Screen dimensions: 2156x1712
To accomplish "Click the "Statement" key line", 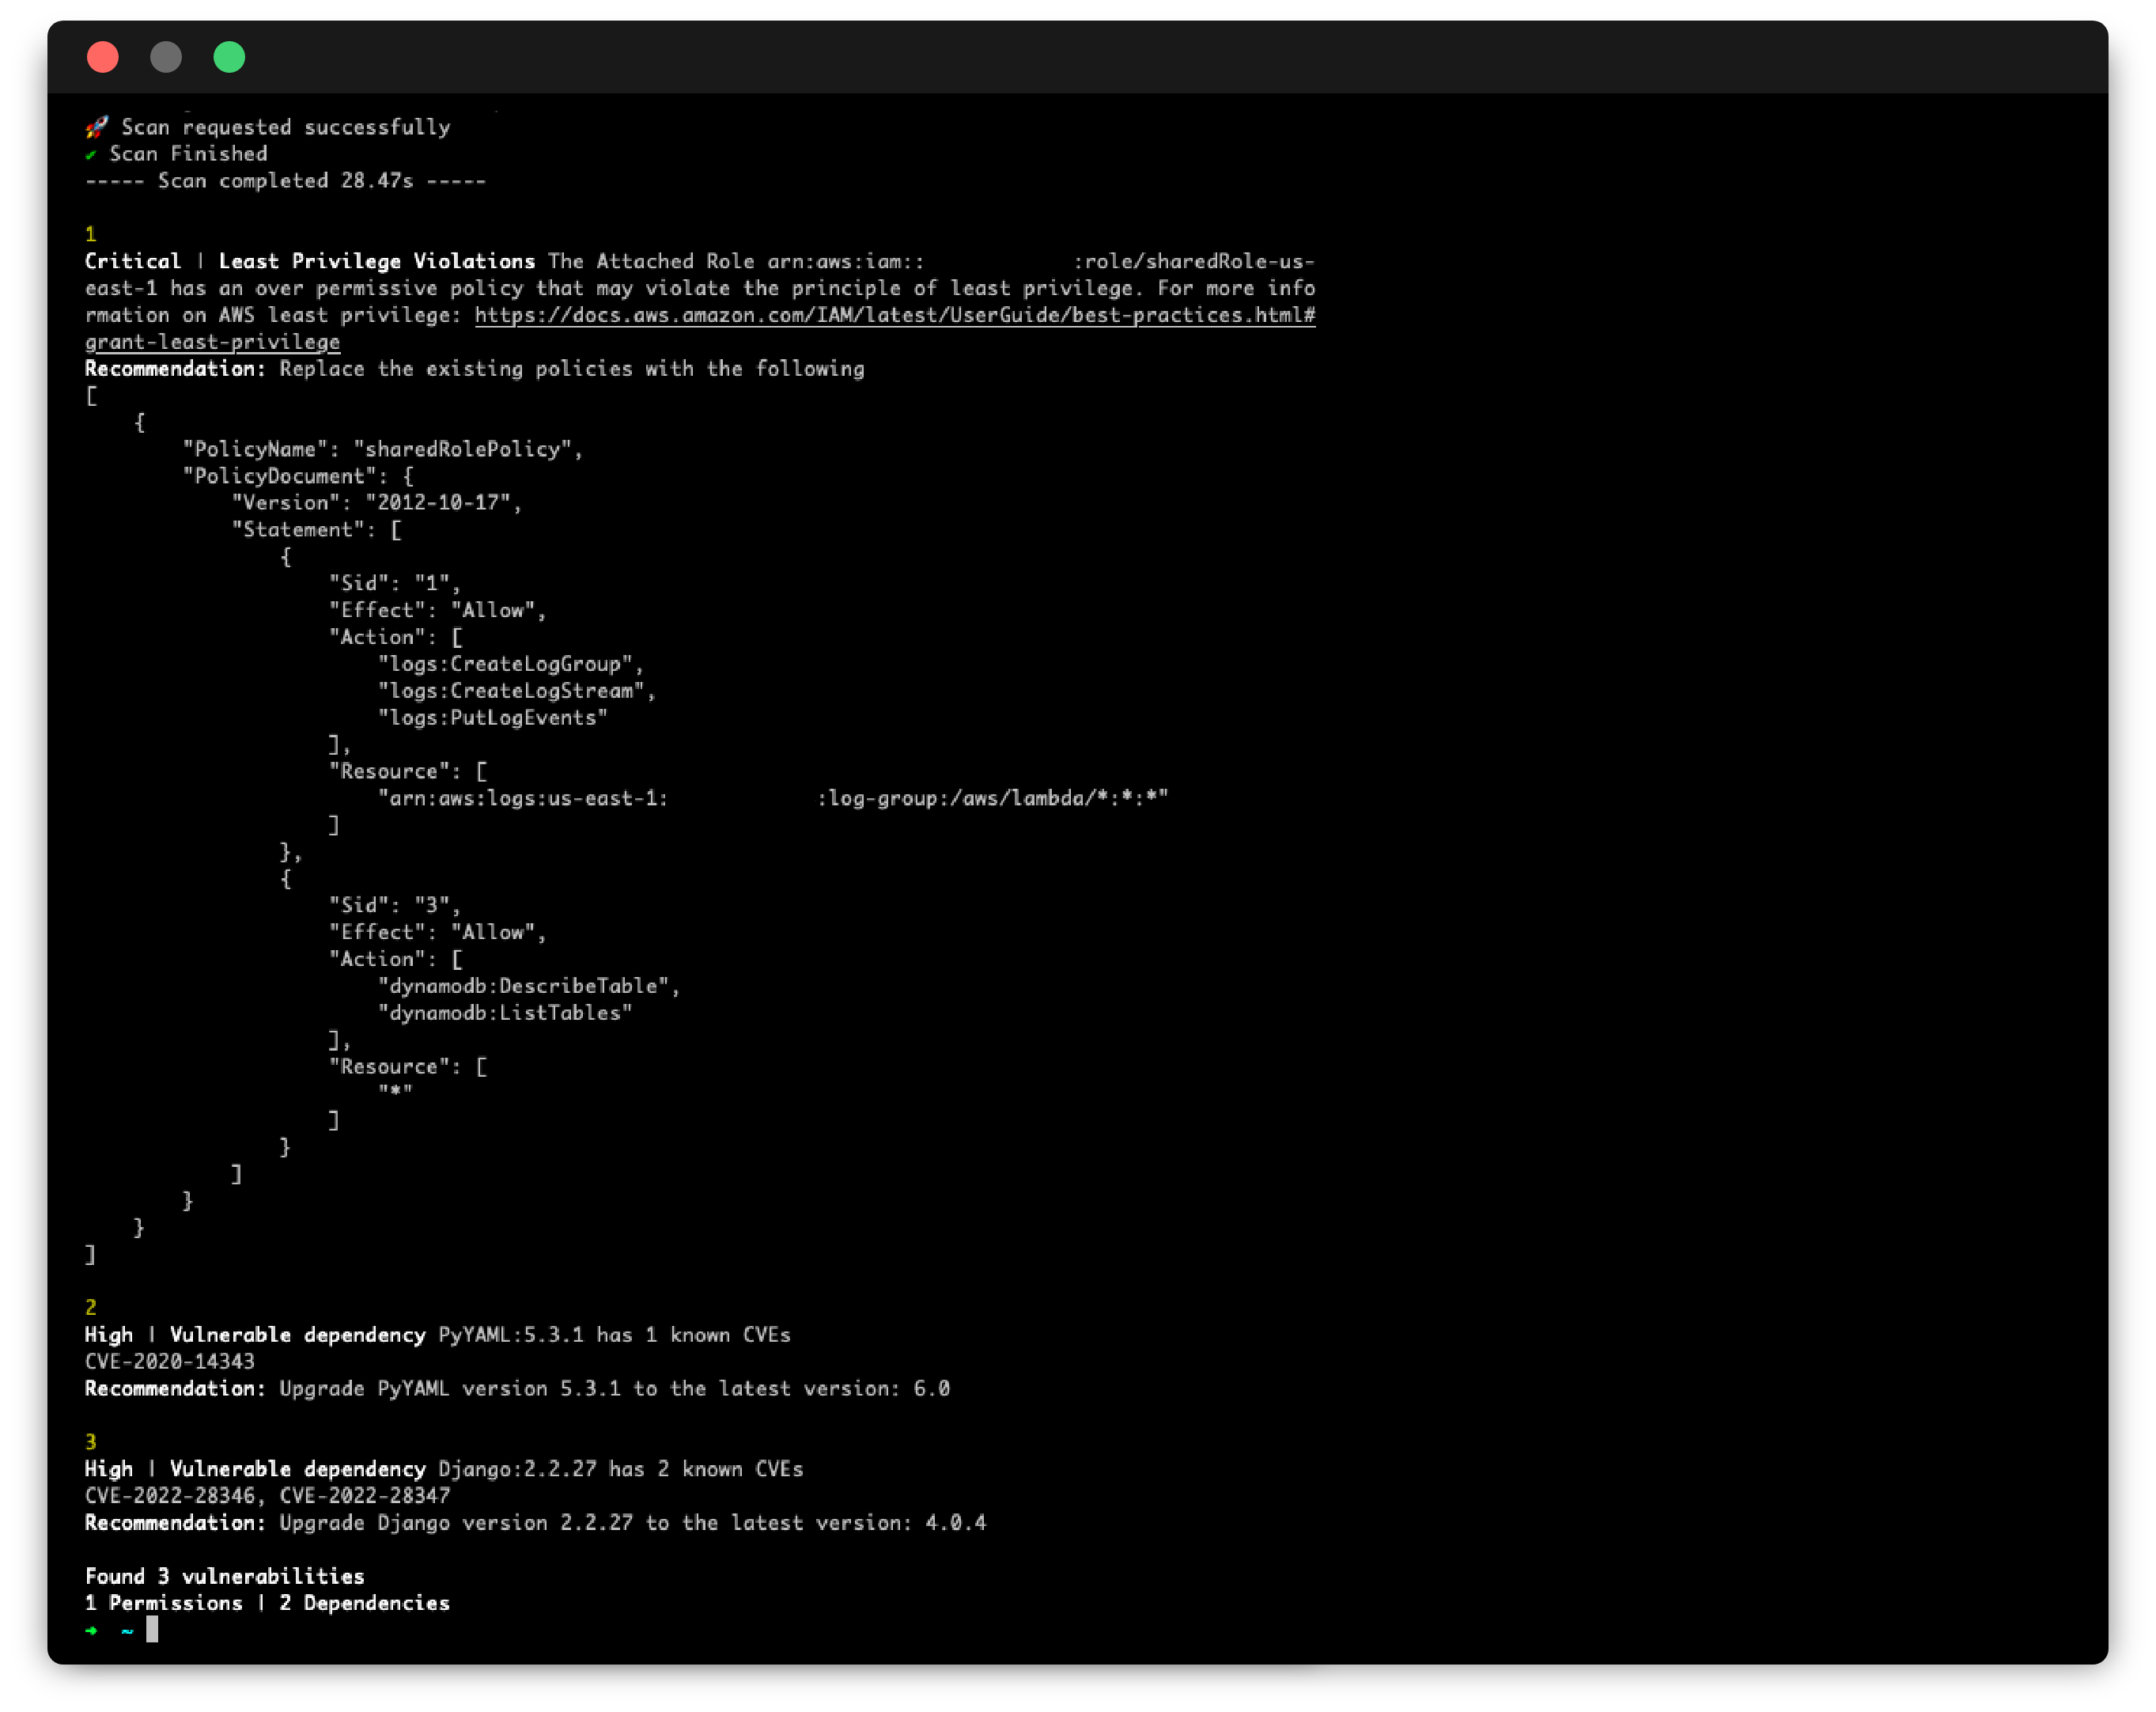I will pos(316,530).
